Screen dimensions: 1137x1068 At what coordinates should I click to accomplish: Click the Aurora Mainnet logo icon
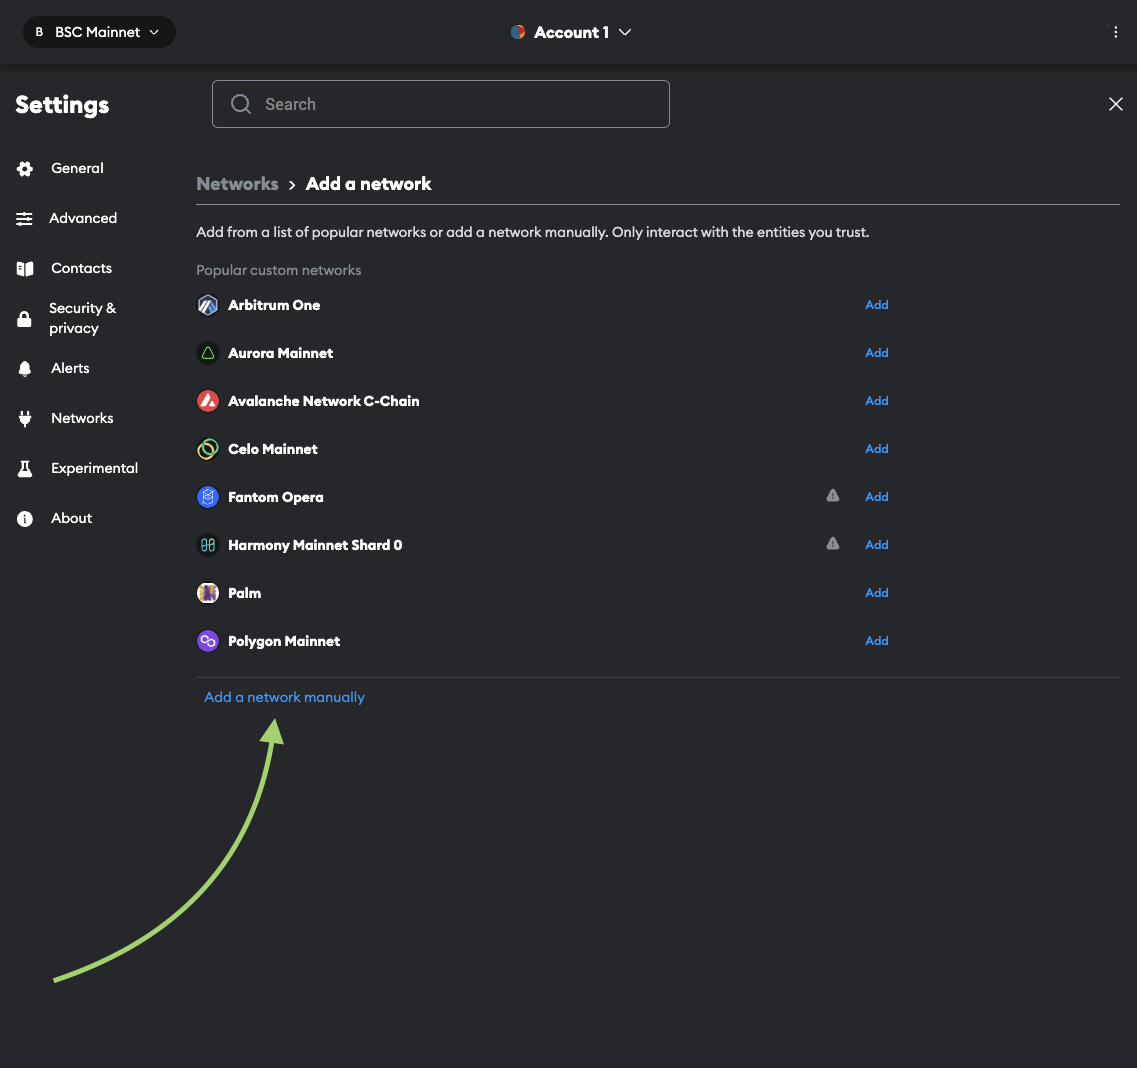tap(207, 353)
